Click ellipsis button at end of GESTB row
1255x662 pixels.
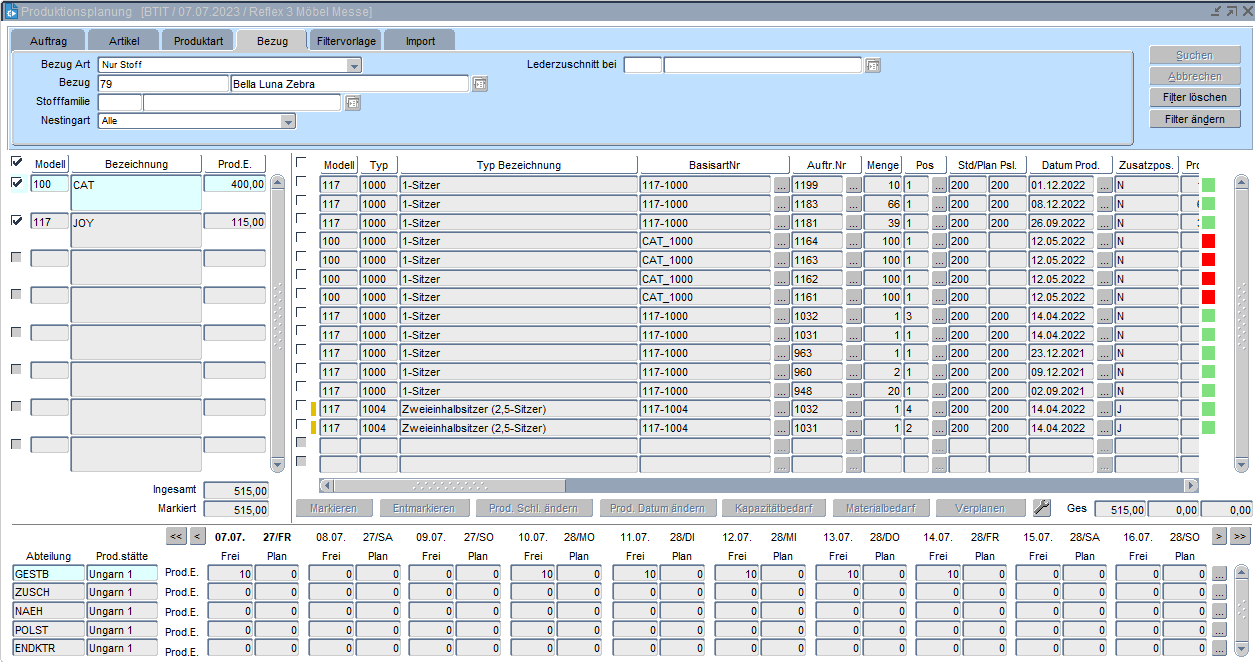(1219, 574)
